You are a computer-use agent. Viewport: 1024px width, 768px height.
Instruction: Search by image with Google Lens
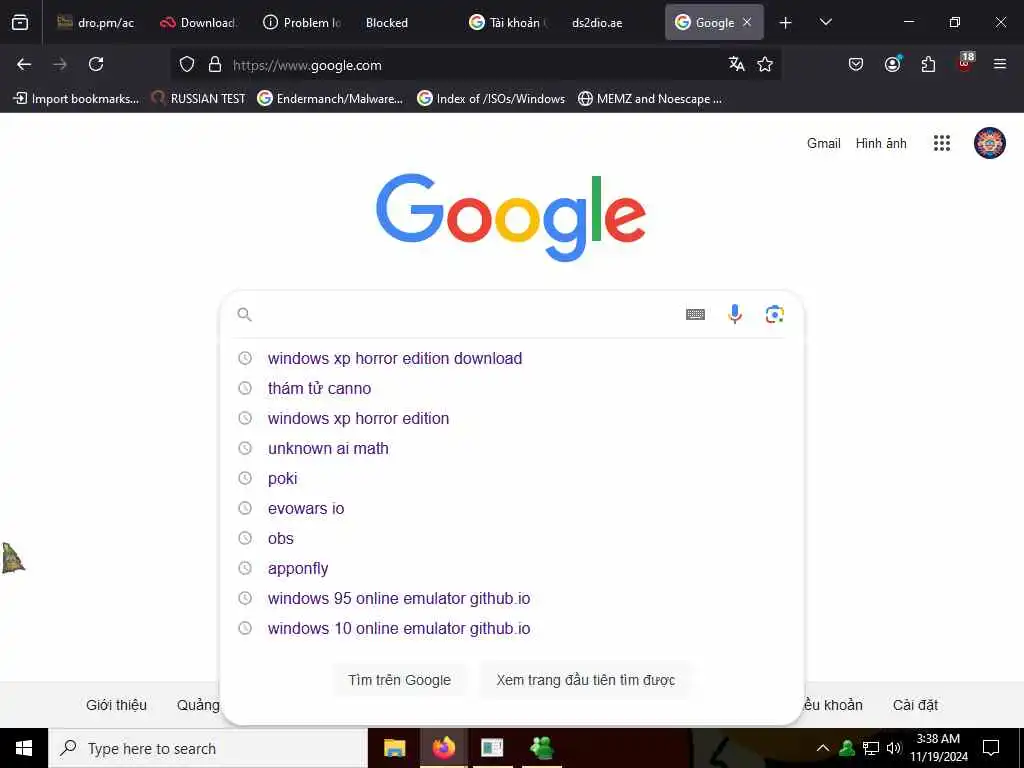(x=775, y=314)
